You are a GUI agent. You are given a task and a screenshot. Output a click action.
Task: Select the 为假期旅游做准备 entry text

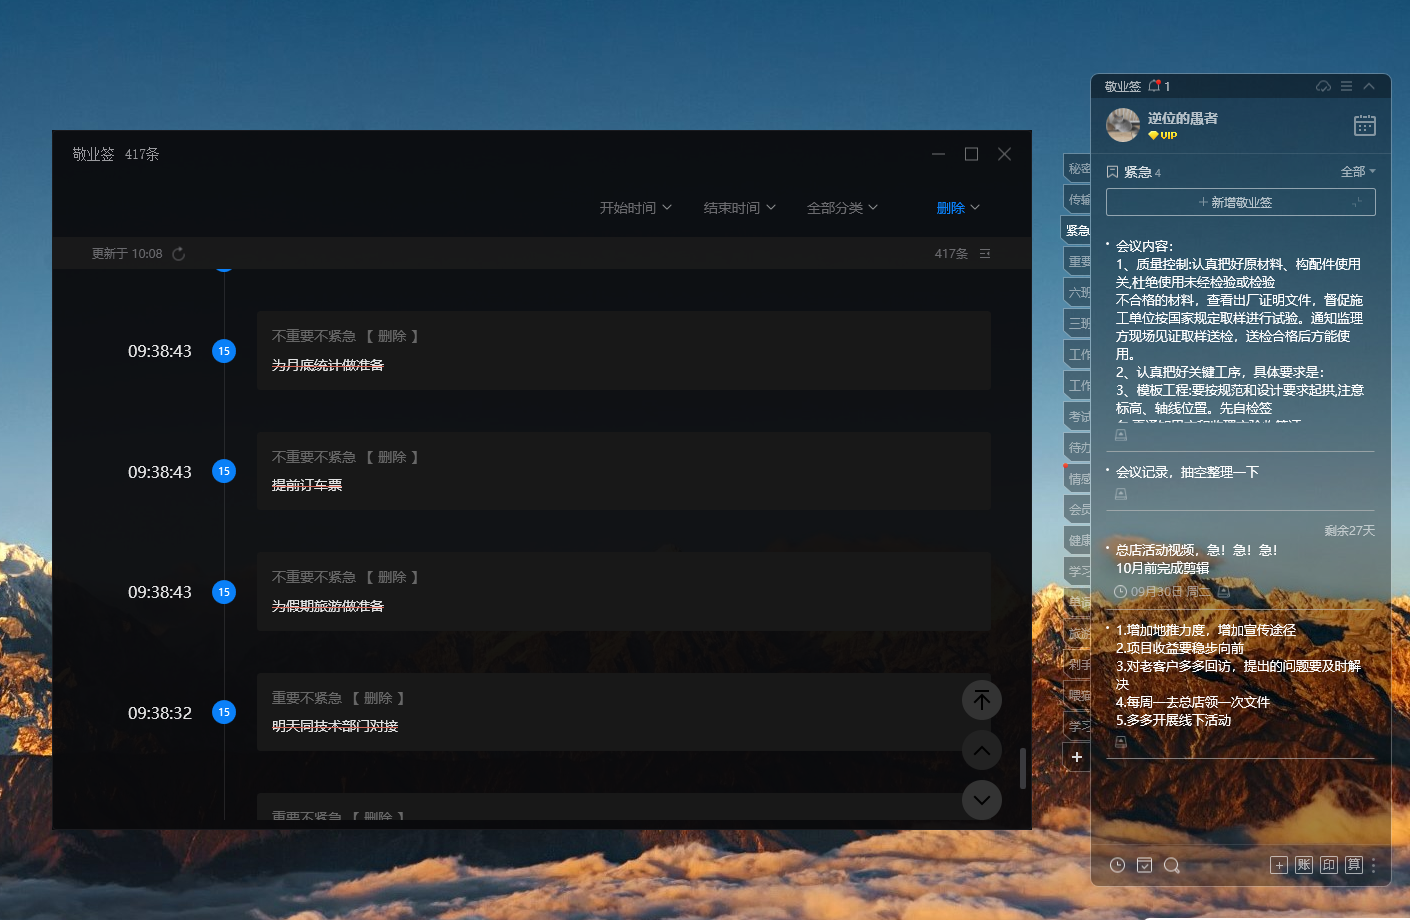pos(328,606)
